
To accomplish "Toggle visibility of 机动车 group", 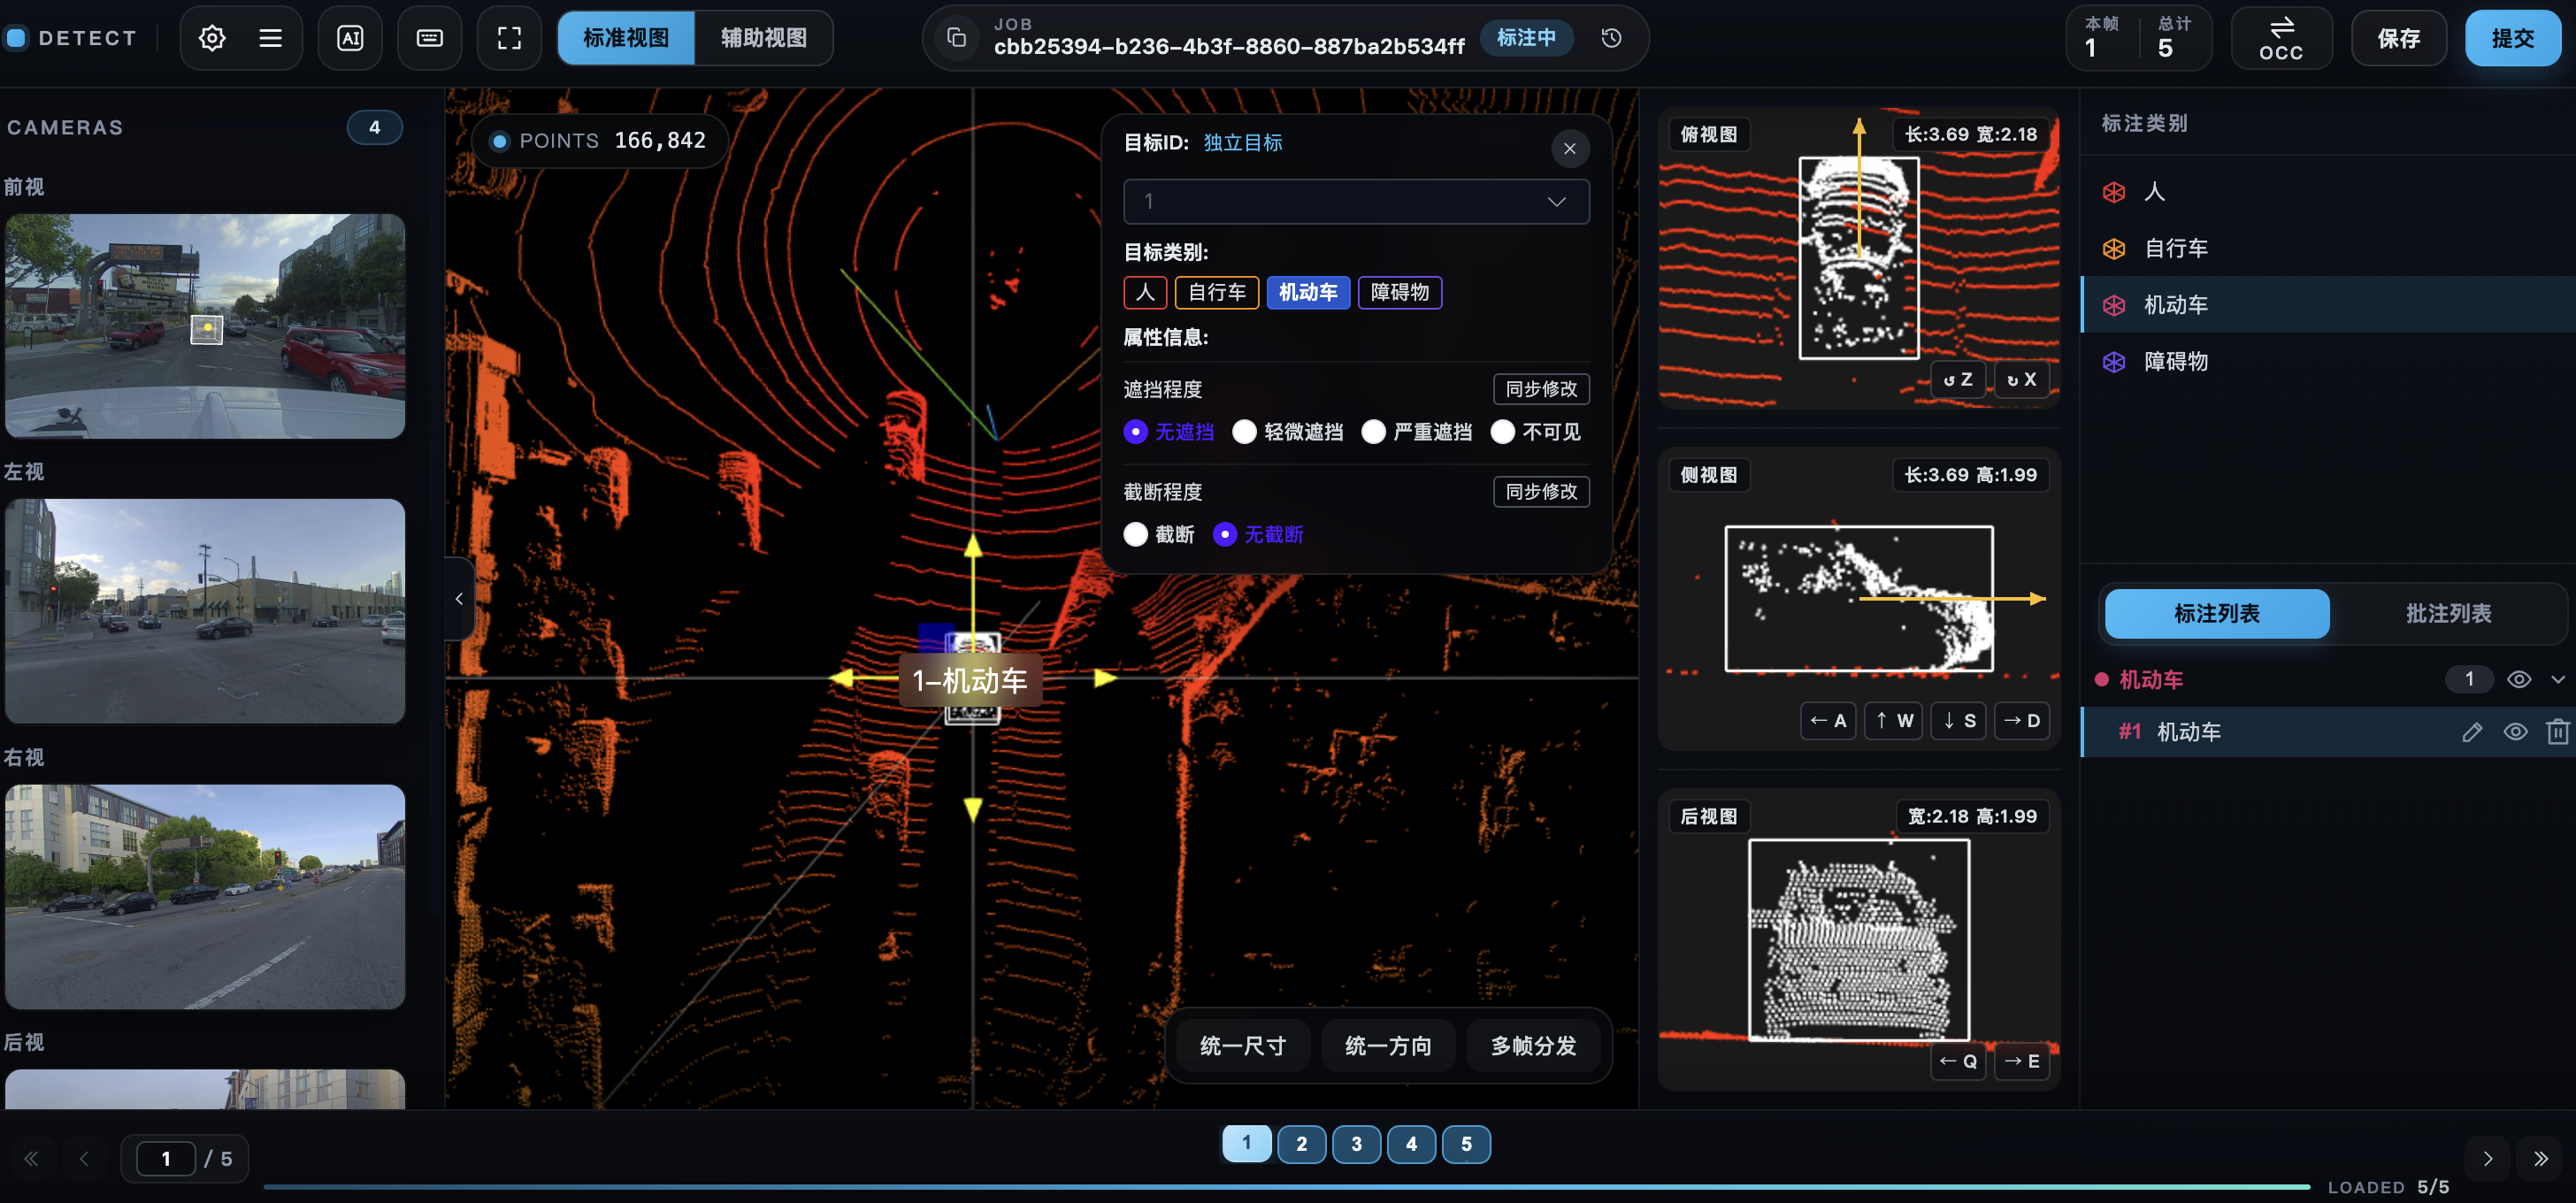I will point(2518,680).
